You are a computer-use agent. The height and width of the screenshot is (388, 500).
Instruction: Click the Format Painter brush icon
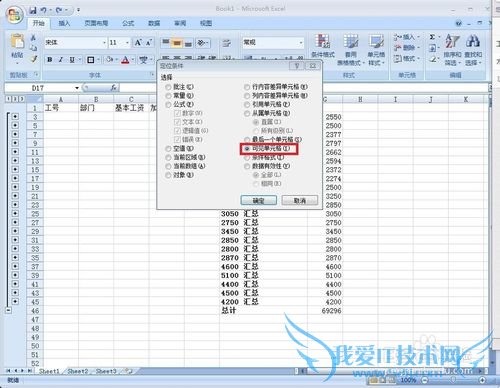(x=34, y=59)
